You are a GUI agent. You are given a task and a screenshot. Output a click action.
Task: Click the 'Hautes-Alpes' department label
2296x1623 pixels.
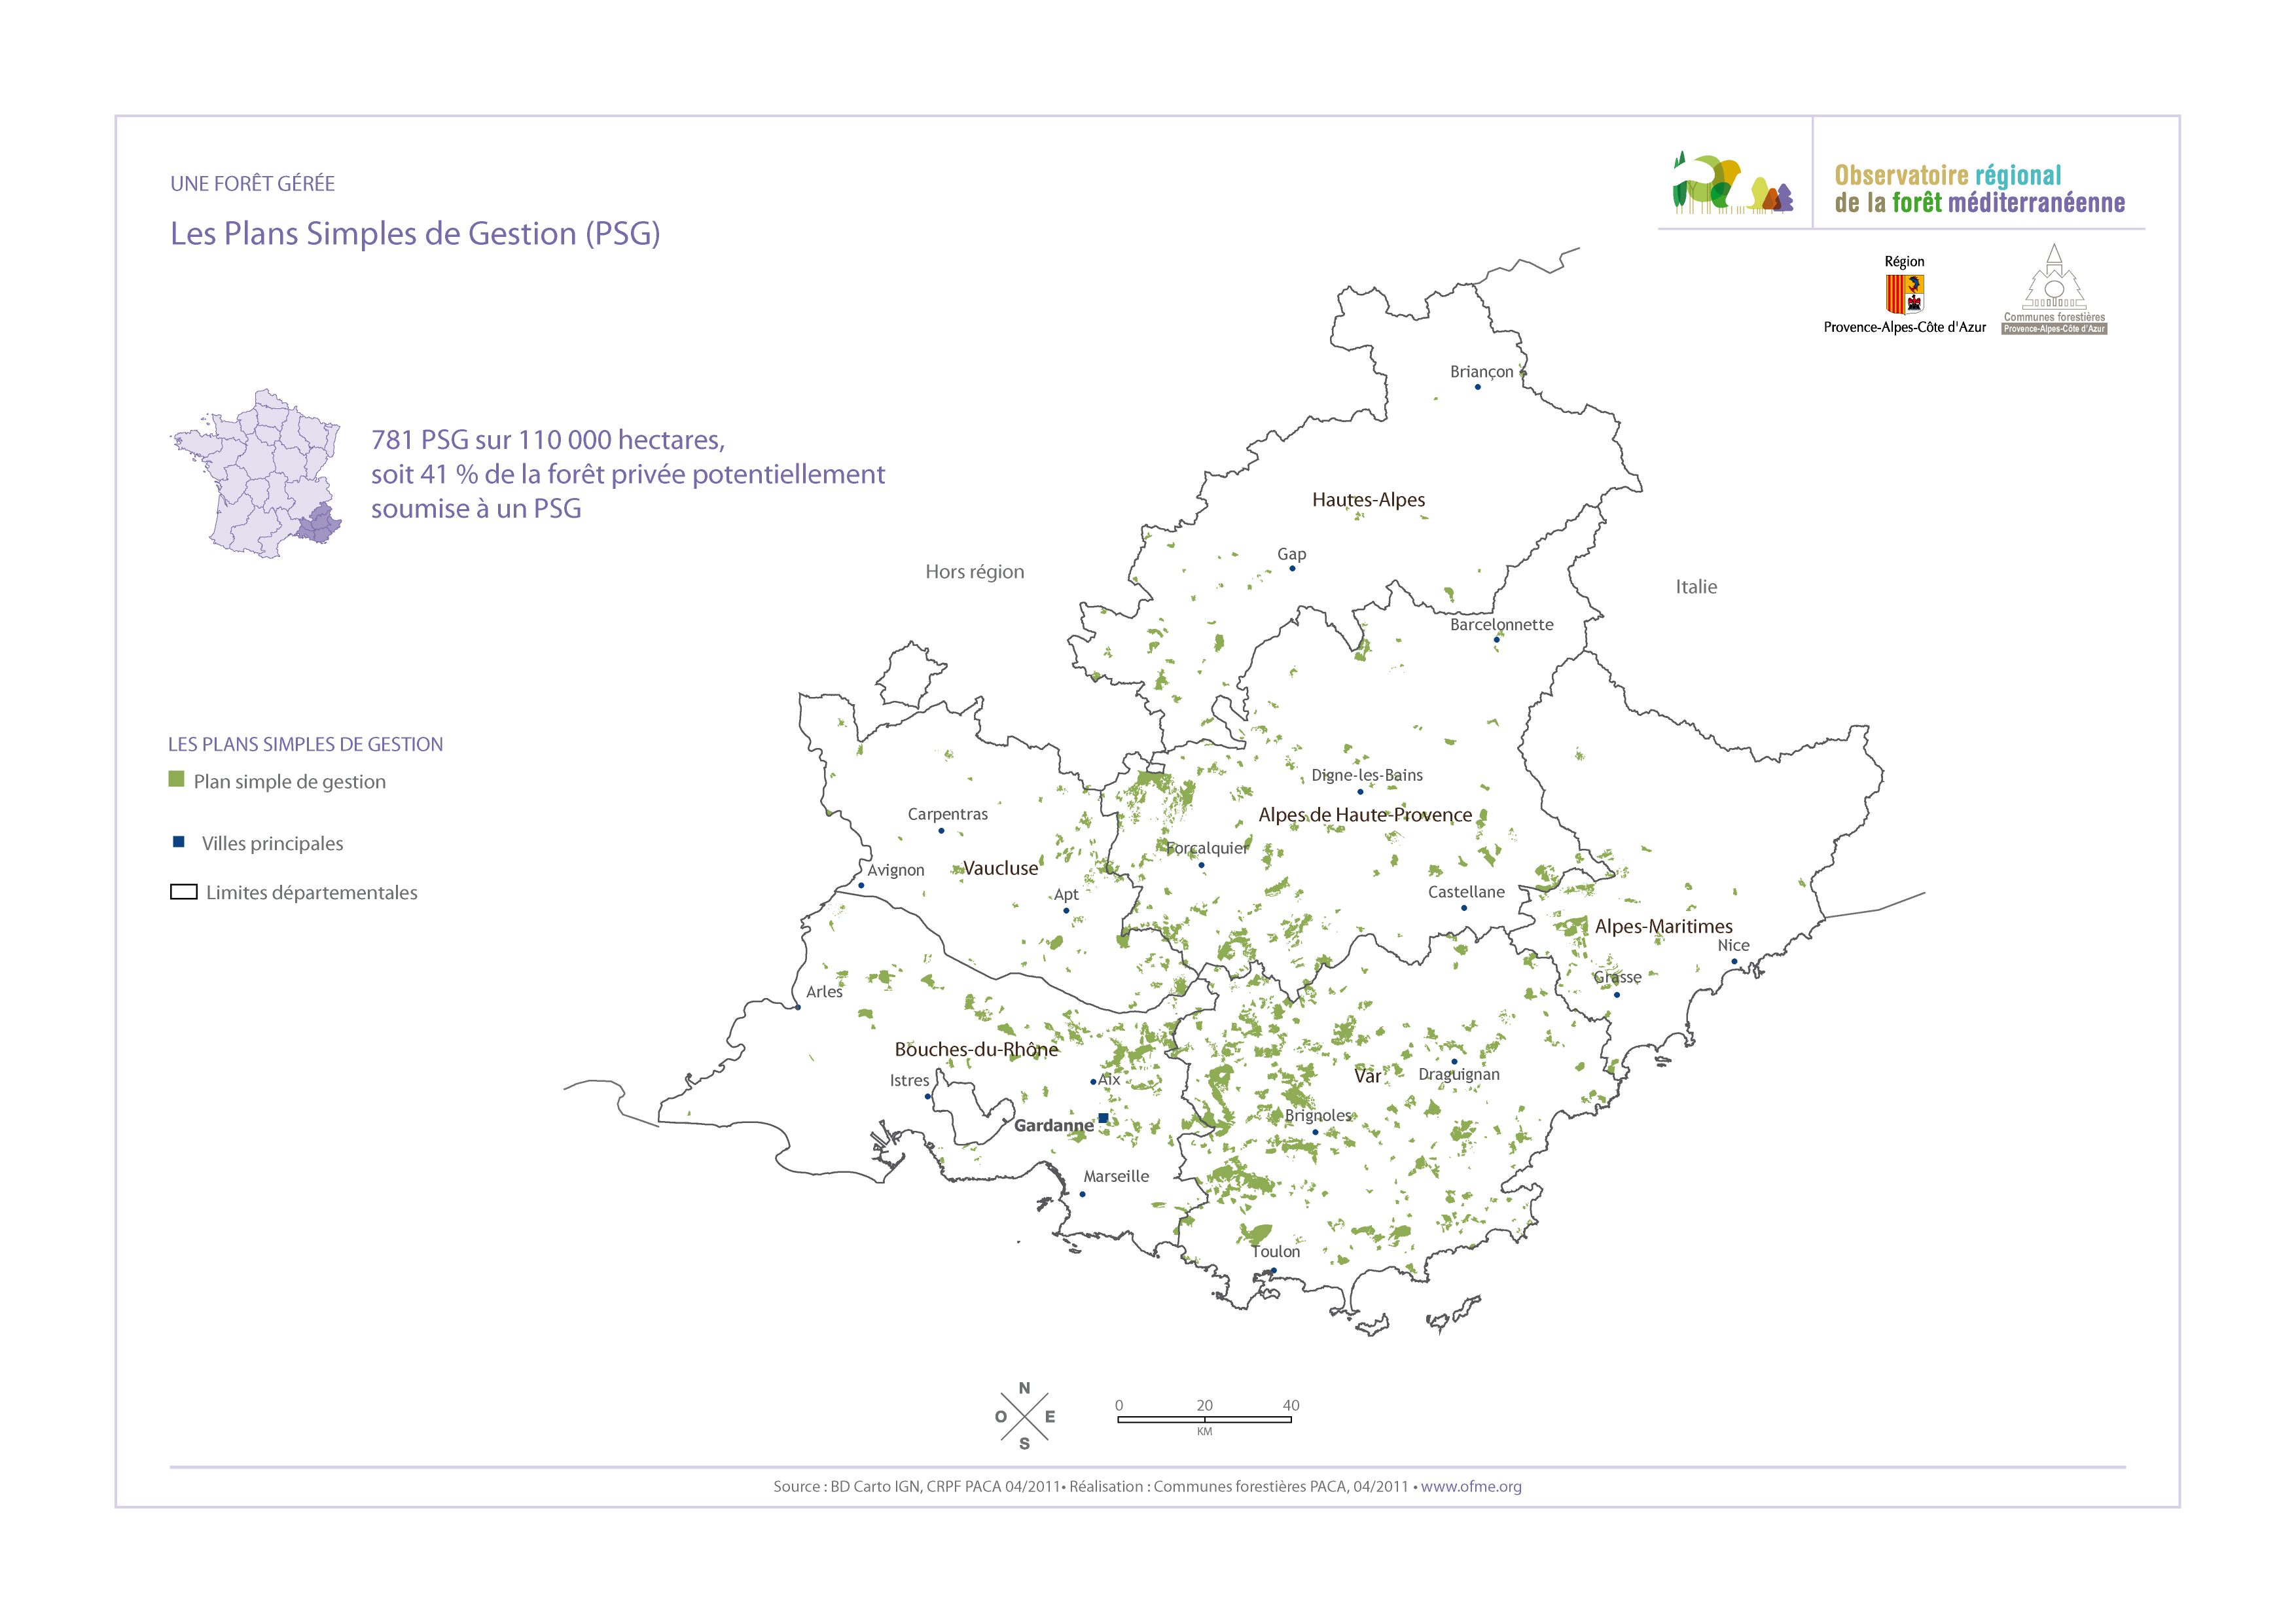[1368, 499]
